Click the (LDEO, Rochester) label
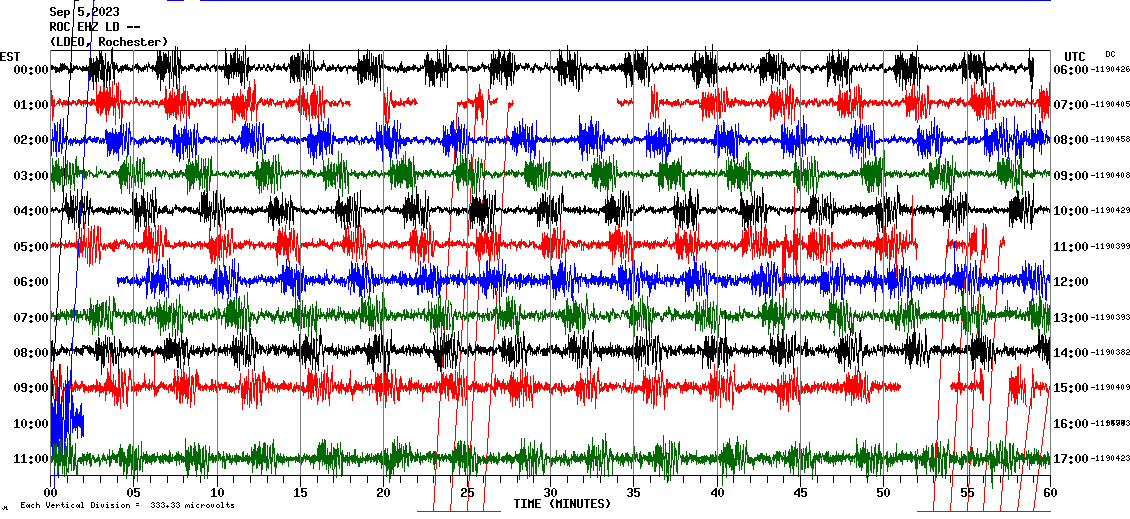This screenshot has width=1130, height=519. 109,42
